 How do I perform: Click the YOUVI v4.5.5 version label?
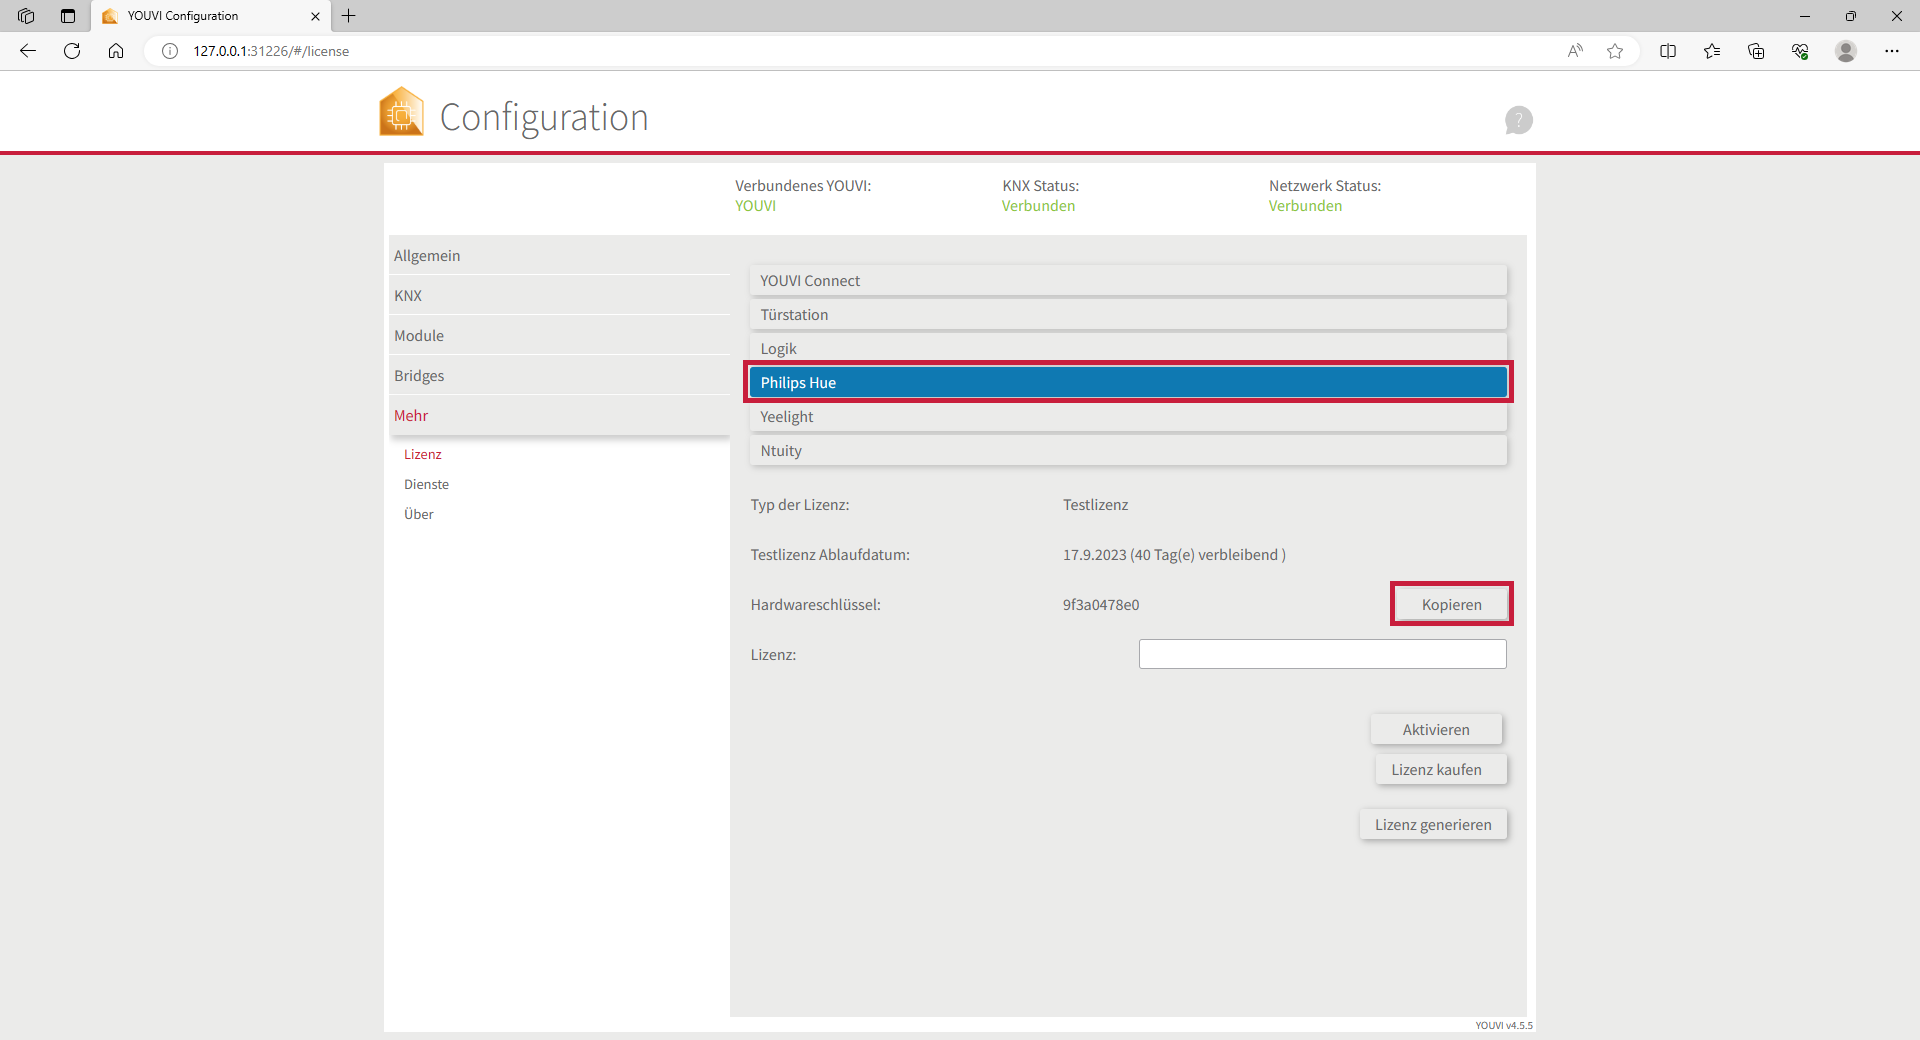point(1503,1025)
